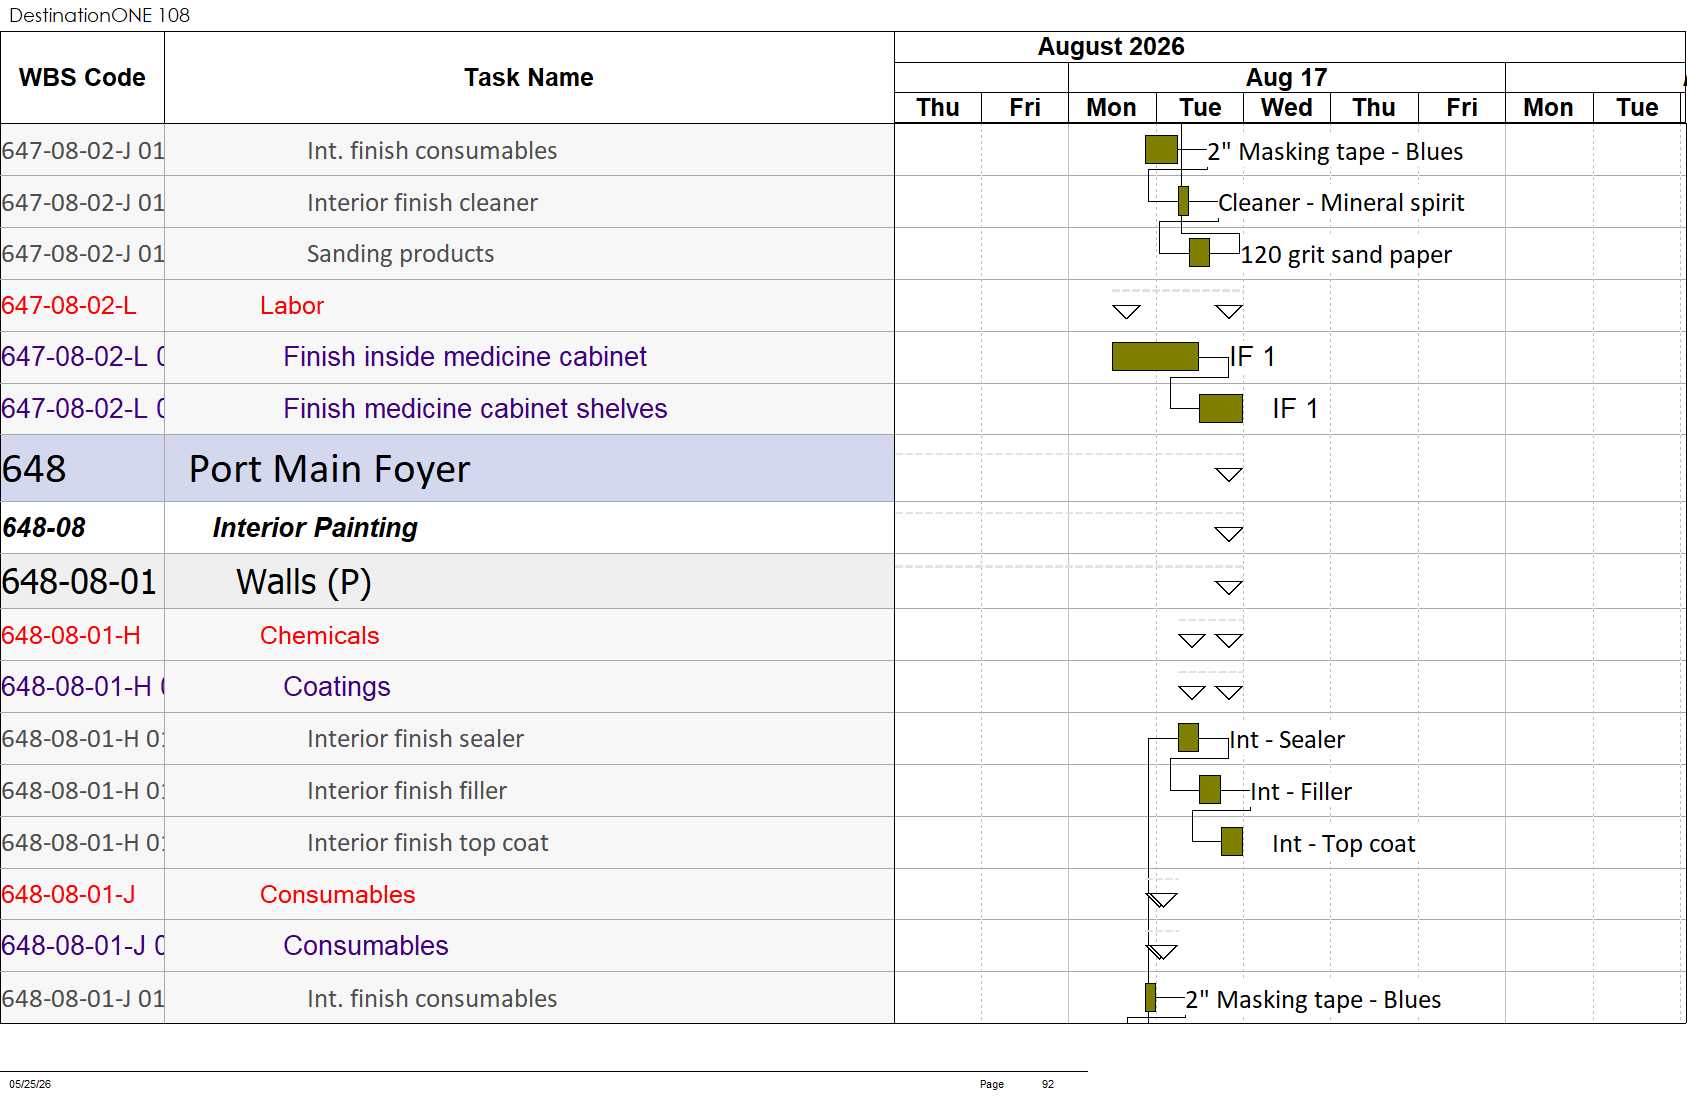Click the Port Main Foyer summary triangle marker
The height and width of the screenshot is (1097, 1687).
point(1229,474)
